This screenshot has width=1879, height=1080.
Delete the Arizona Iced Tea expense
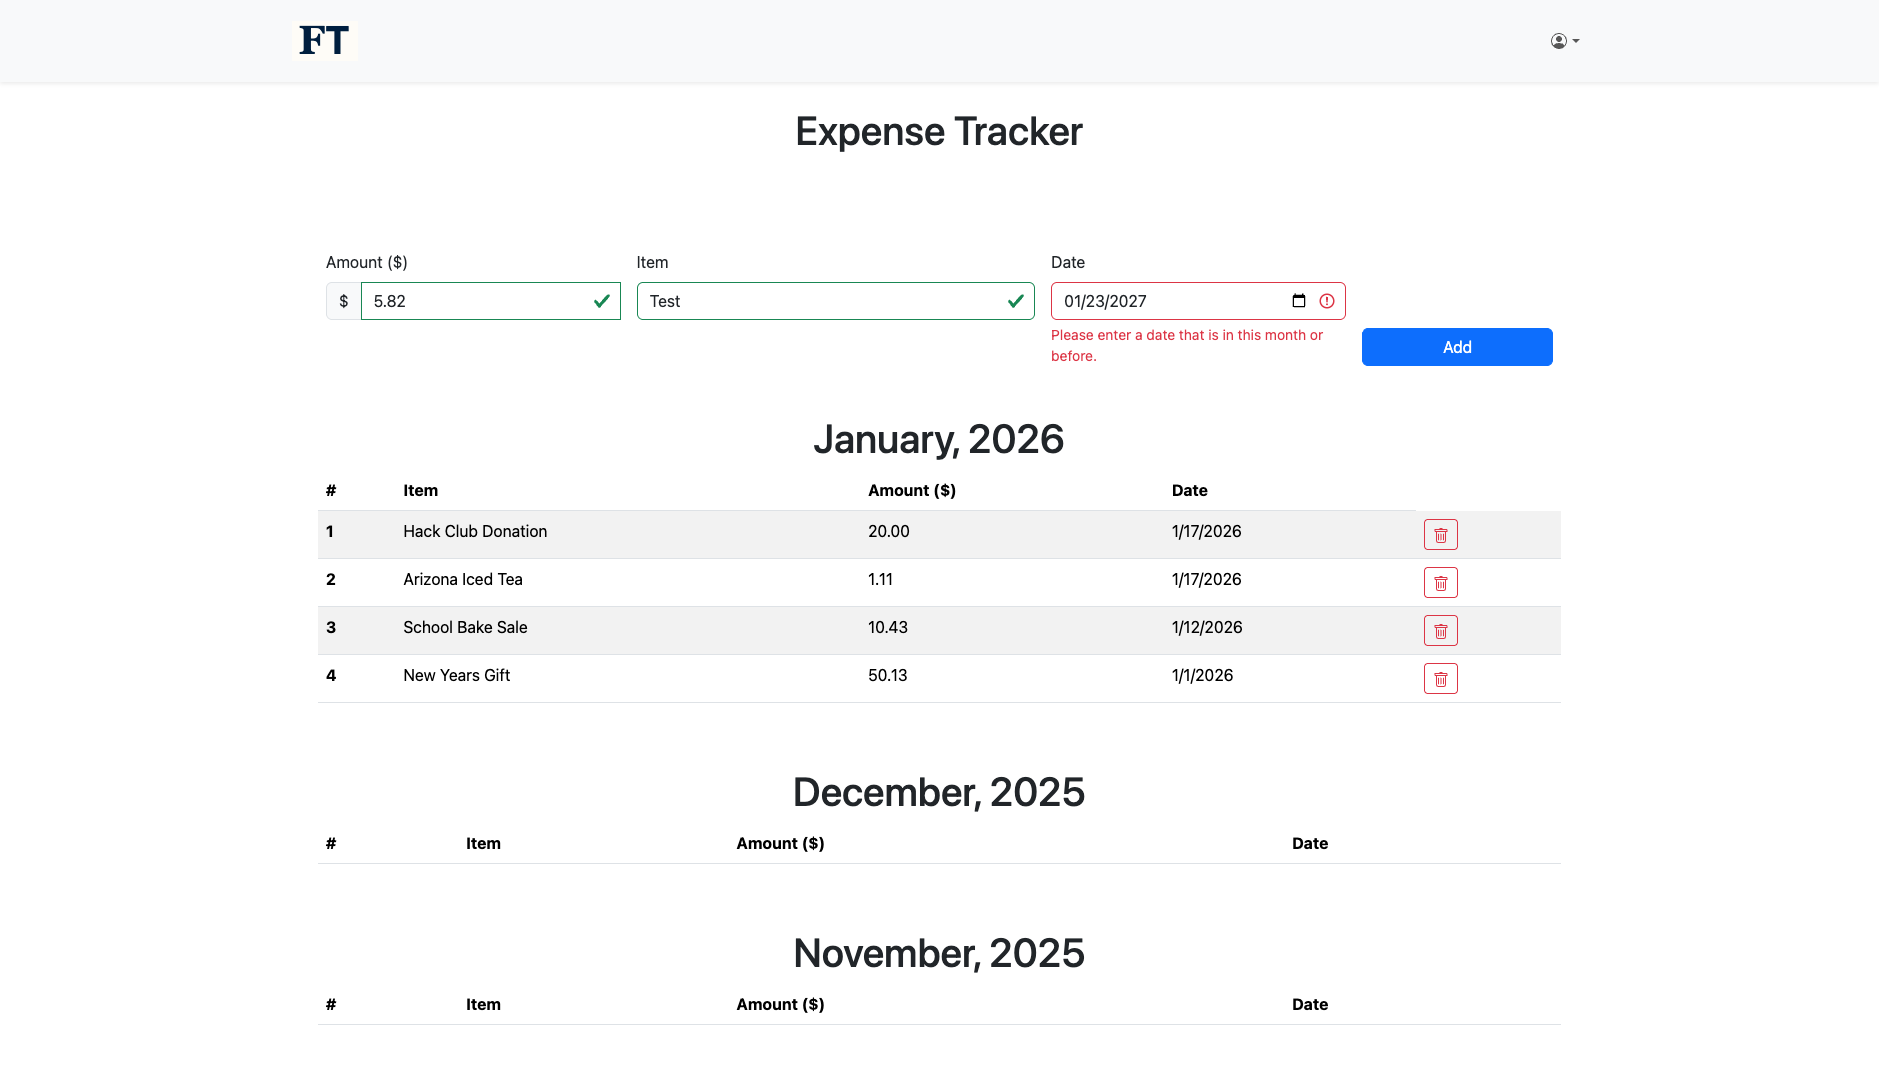pos(1440,583)
